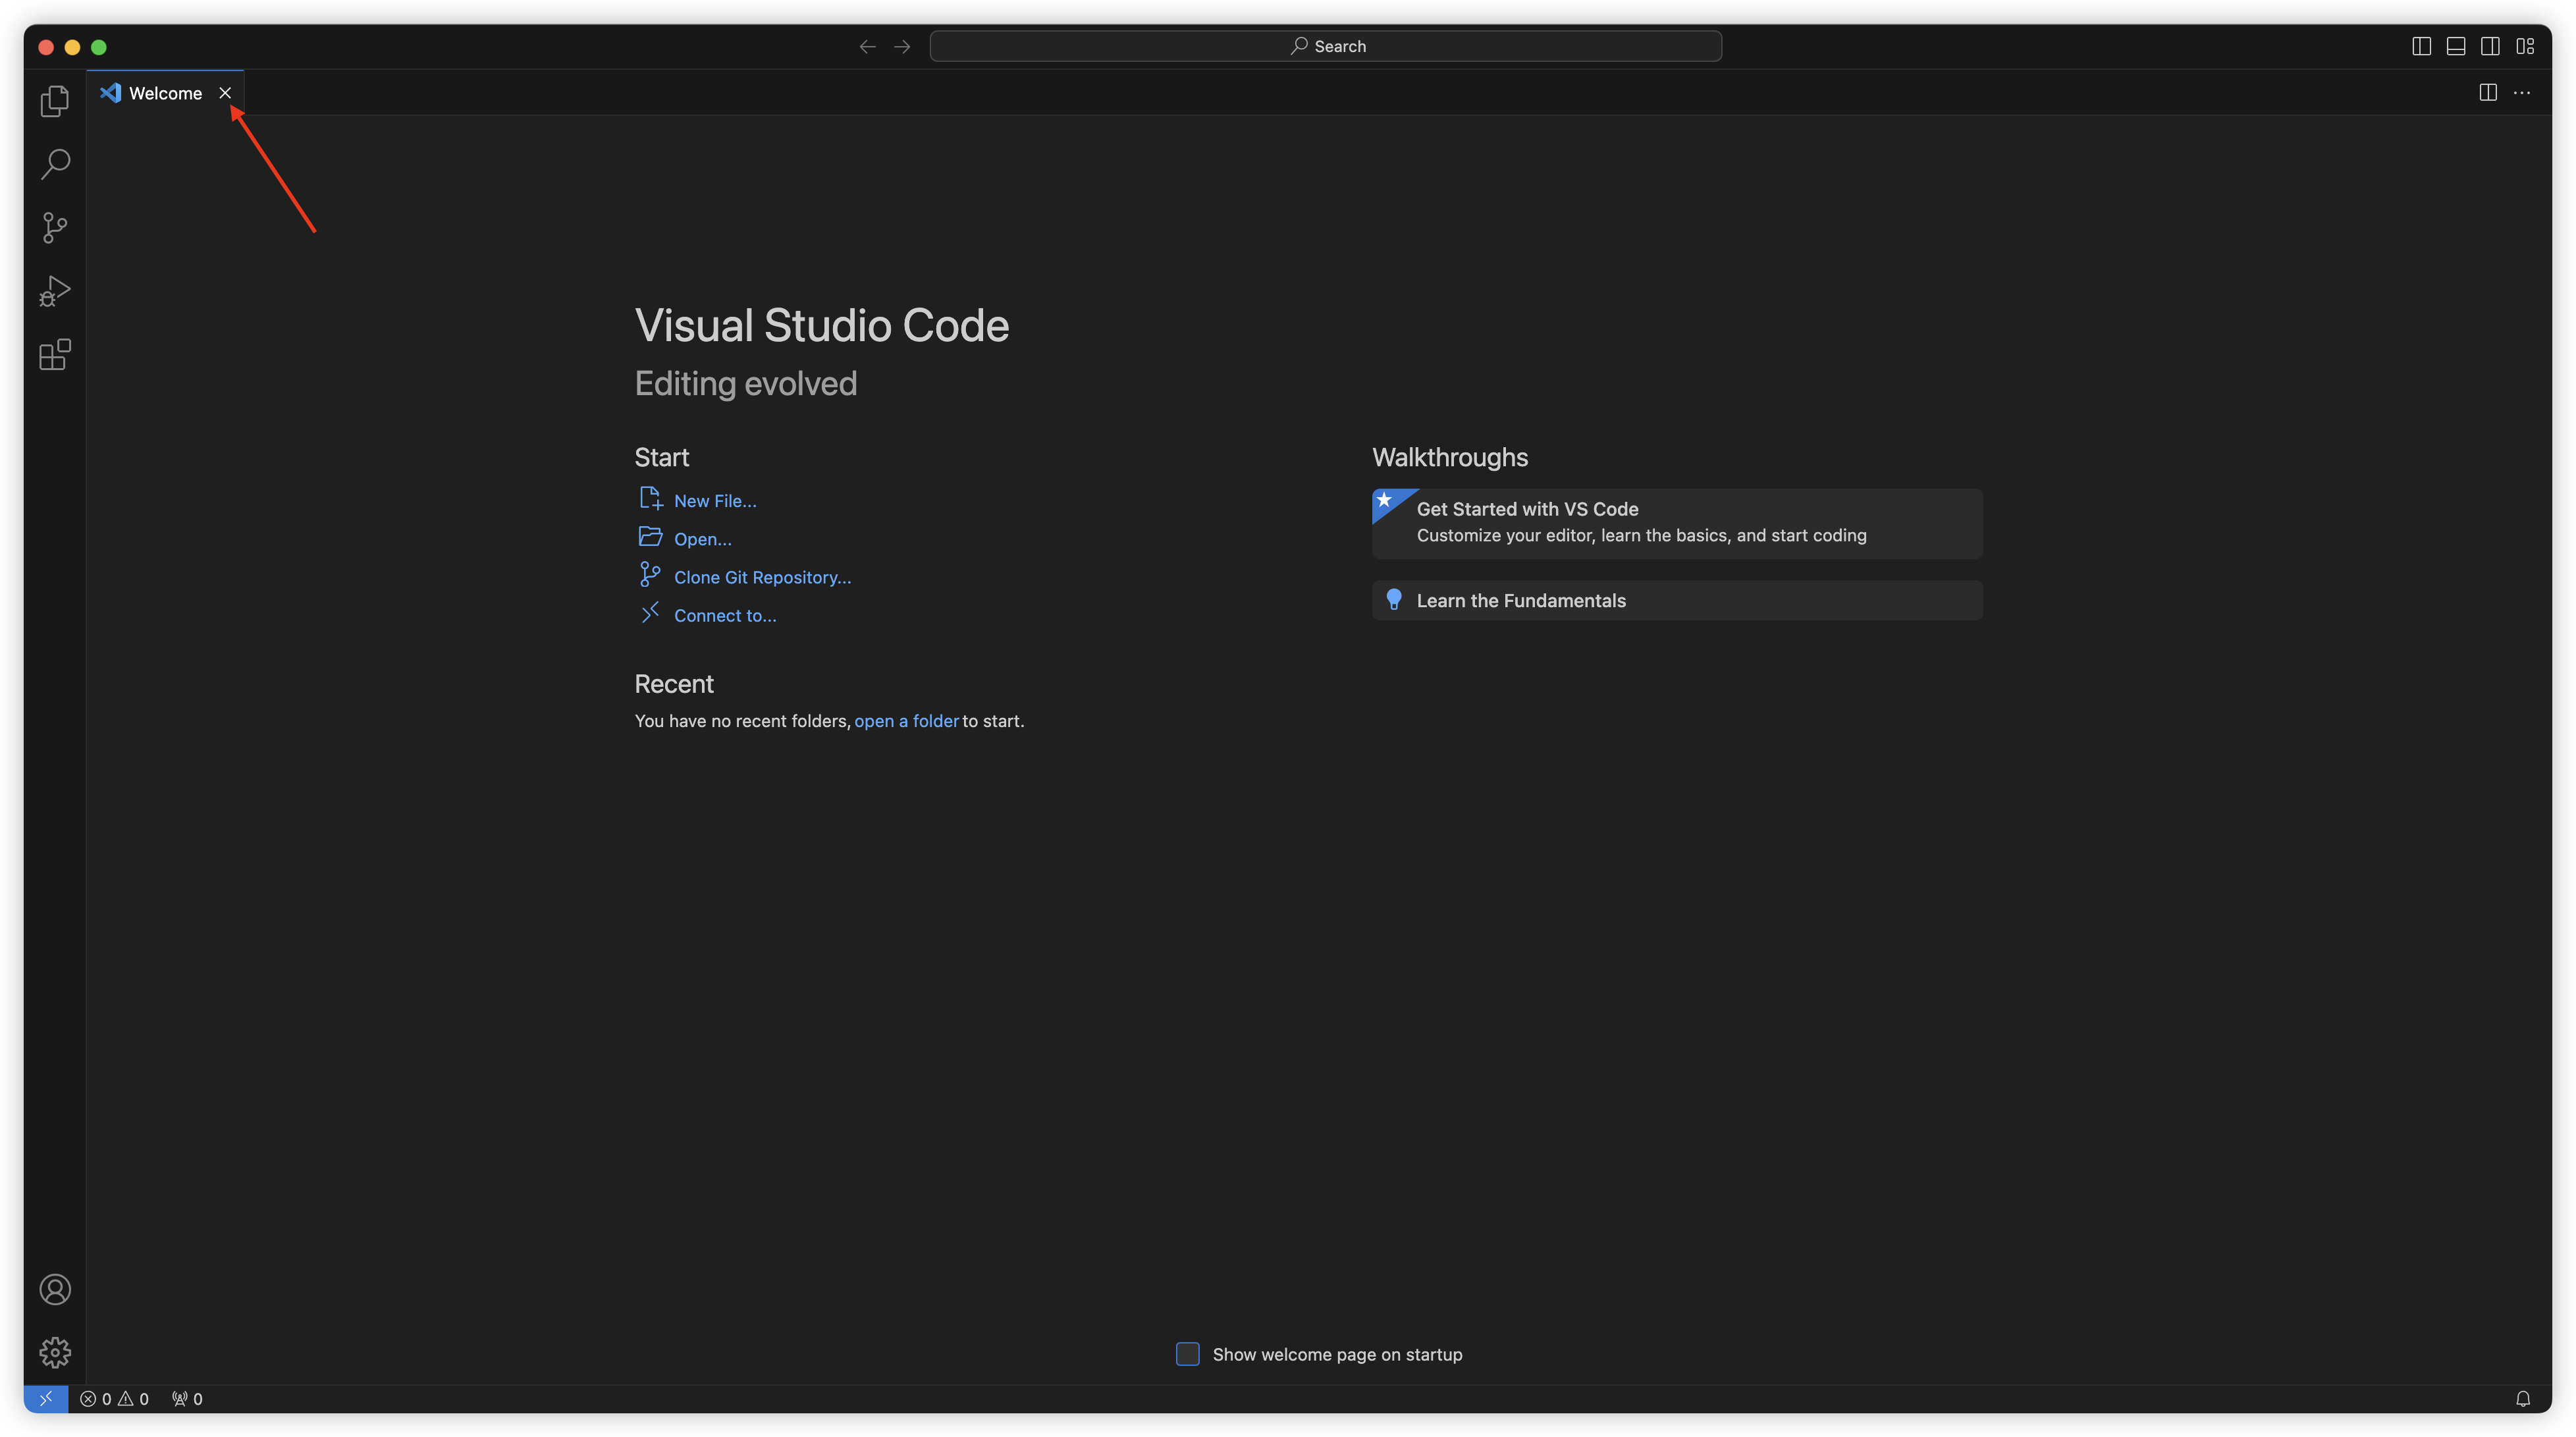The height and width of the screenshot is (1437, 2576).
Task: Click the notifications bell in status bar
Action: pos(2523,1398)
